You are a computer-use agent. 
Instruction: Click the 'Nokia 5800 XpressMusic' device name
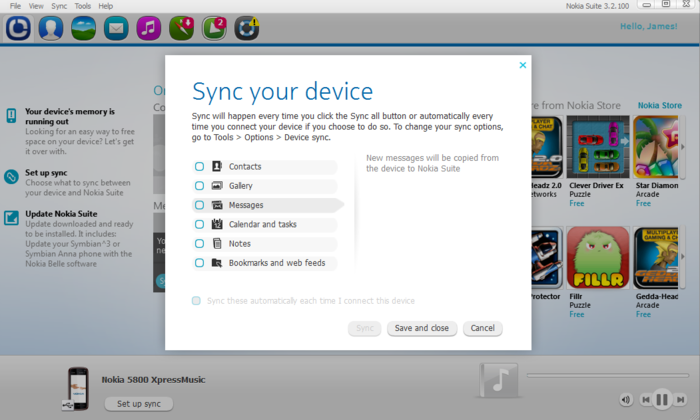[153, 380]
